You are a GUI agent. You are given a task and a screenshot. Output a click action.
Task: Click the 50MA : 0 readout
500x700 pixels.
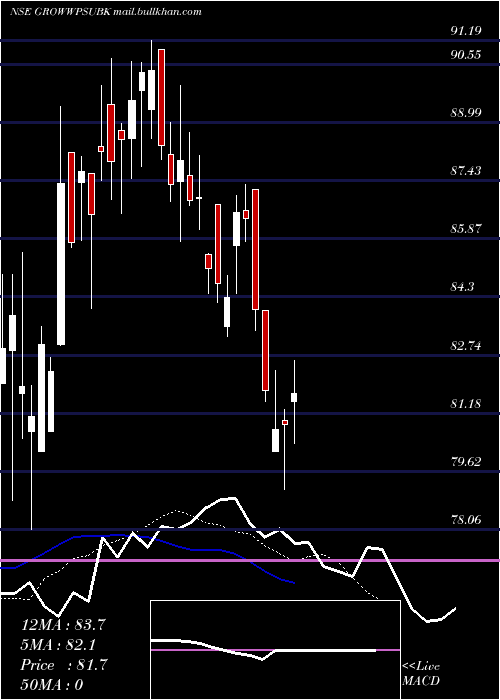coord(52,685)
